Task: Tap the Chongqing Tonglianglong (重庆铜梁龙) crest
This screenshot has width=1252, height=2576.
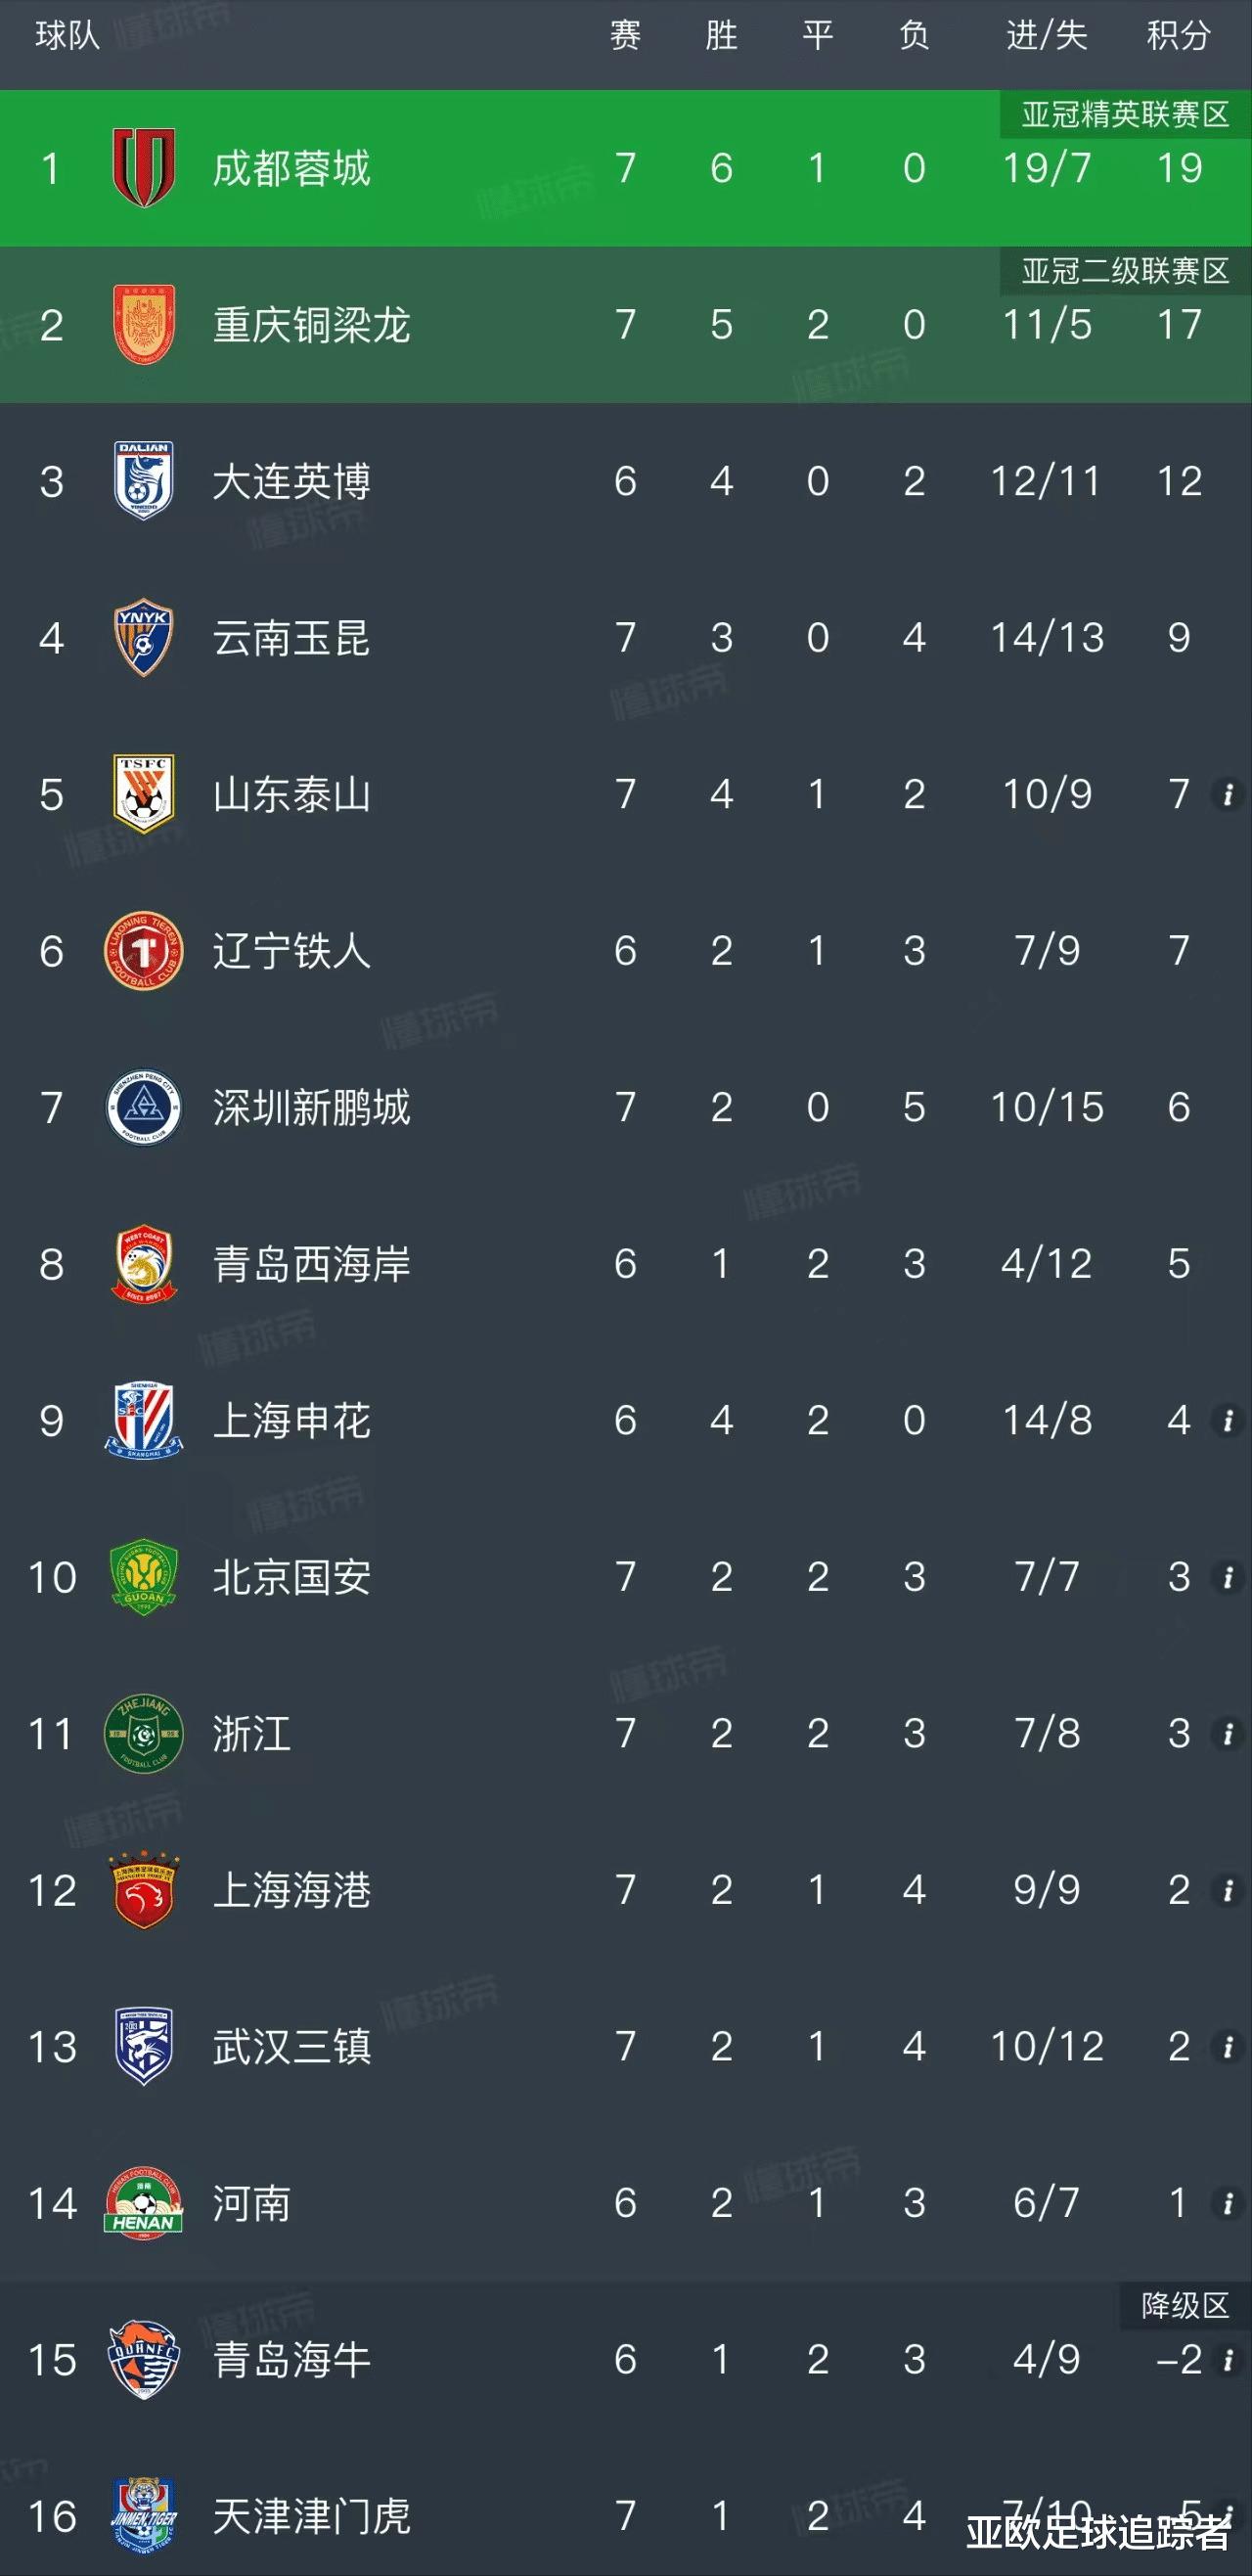Action: 144,325
